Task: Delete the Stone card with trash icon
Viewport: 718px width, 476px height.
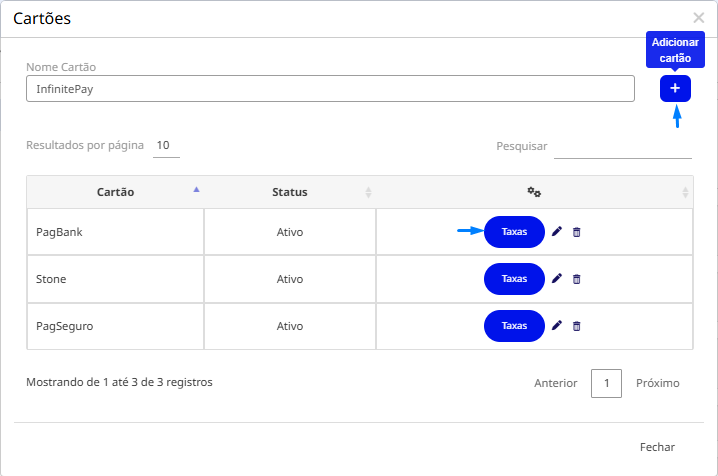Action: pyautogui.click(x=576, y=279)
